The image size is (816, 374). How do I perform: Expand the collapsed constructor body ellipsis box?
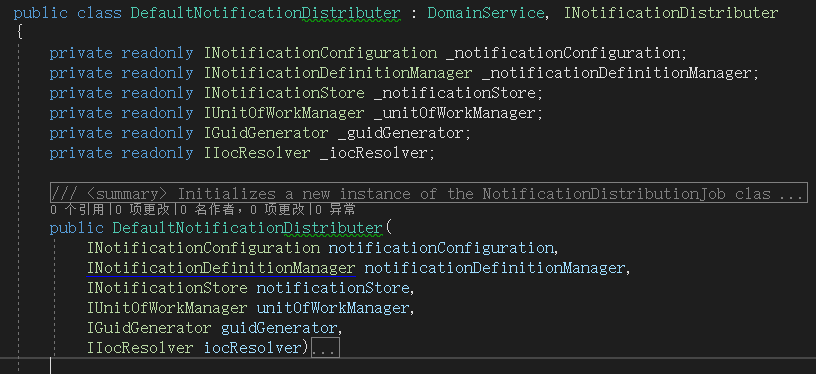(325, 348)
